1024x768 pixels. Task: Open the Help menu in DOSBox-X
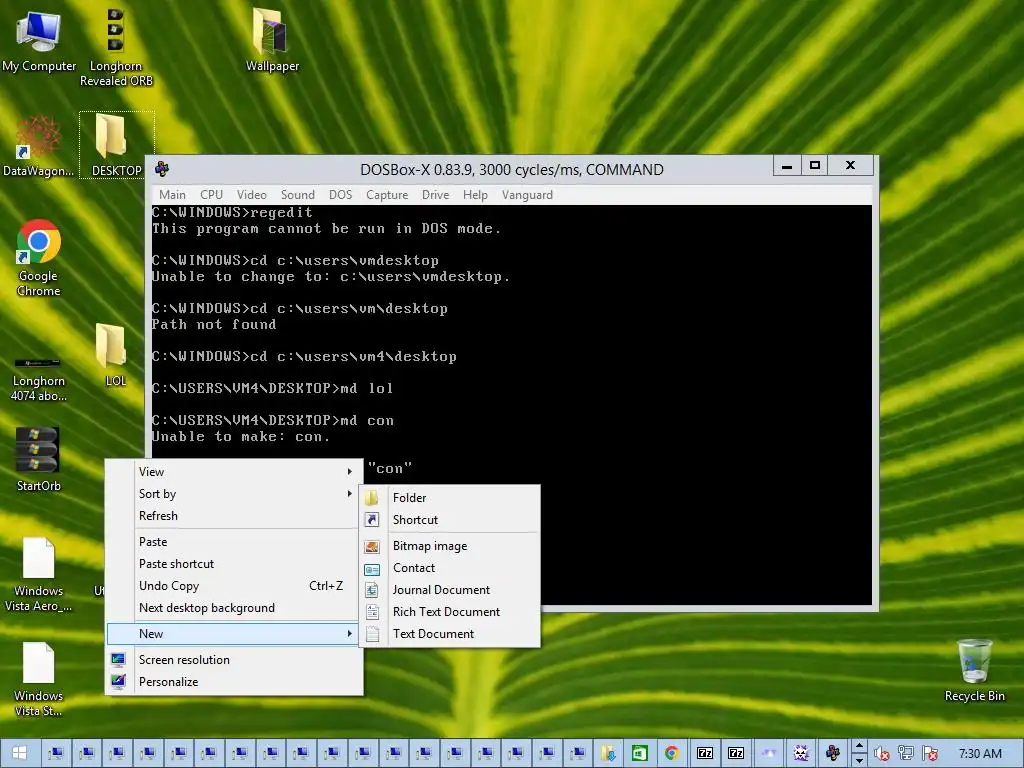point(475,195)
